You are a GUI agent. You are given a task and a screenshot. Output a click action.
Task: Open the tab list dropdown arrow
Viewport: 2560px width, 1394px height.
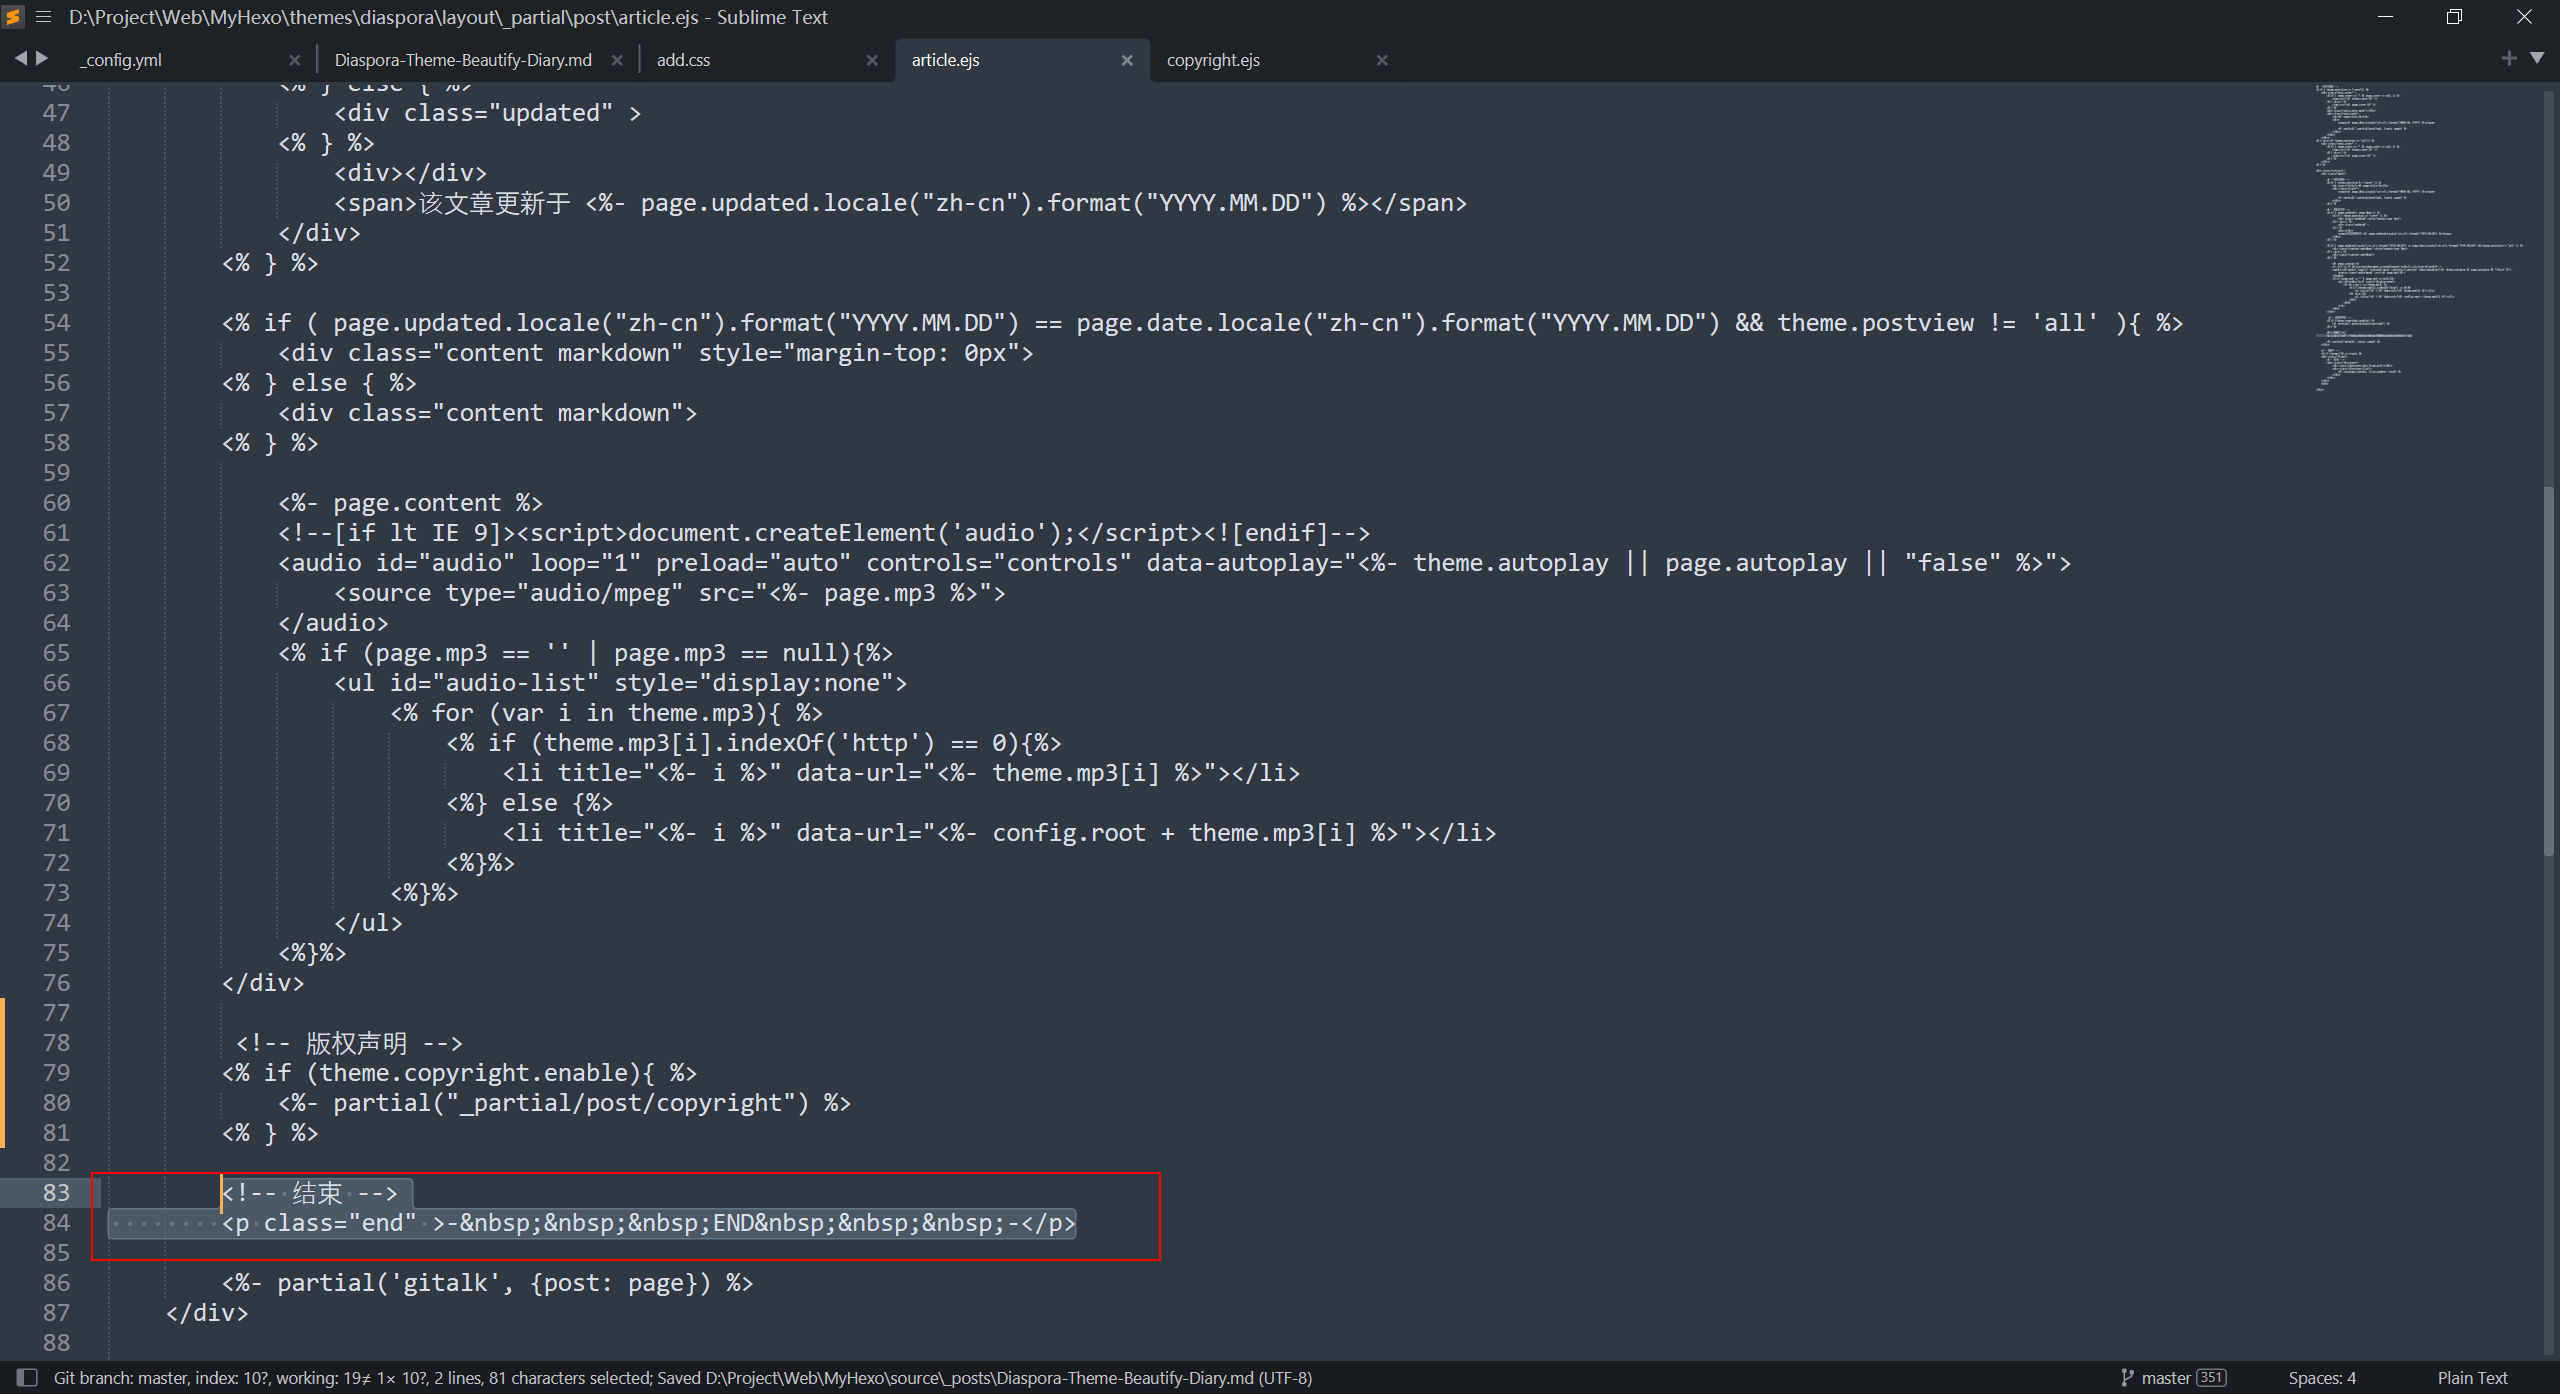[2537, 58]
